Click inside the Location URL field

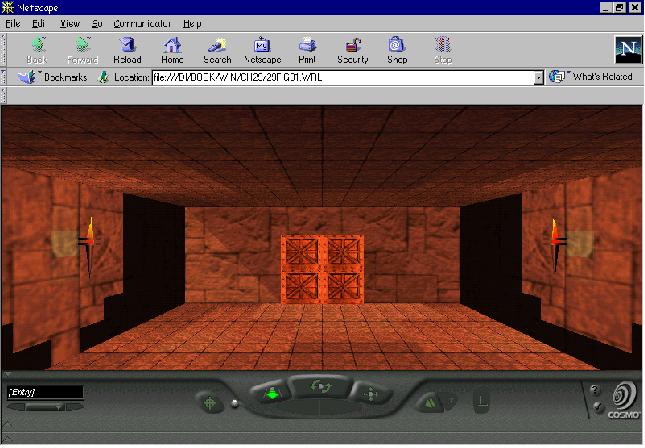[344, 77]
